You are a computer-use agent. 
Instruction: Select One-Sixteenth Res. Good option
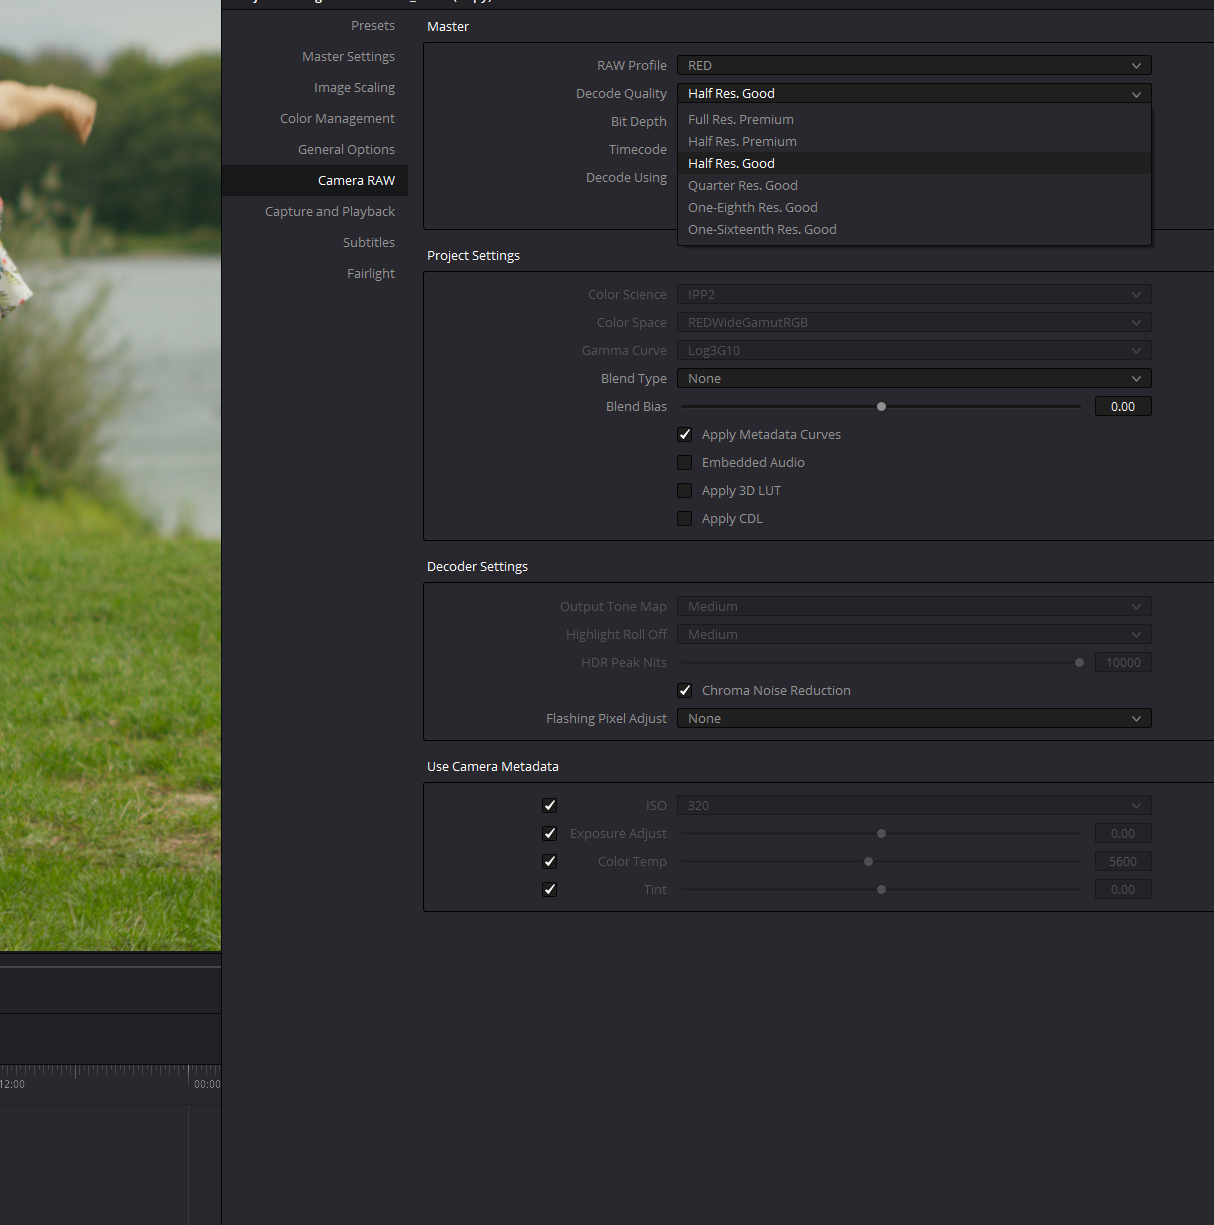(914, 229)
